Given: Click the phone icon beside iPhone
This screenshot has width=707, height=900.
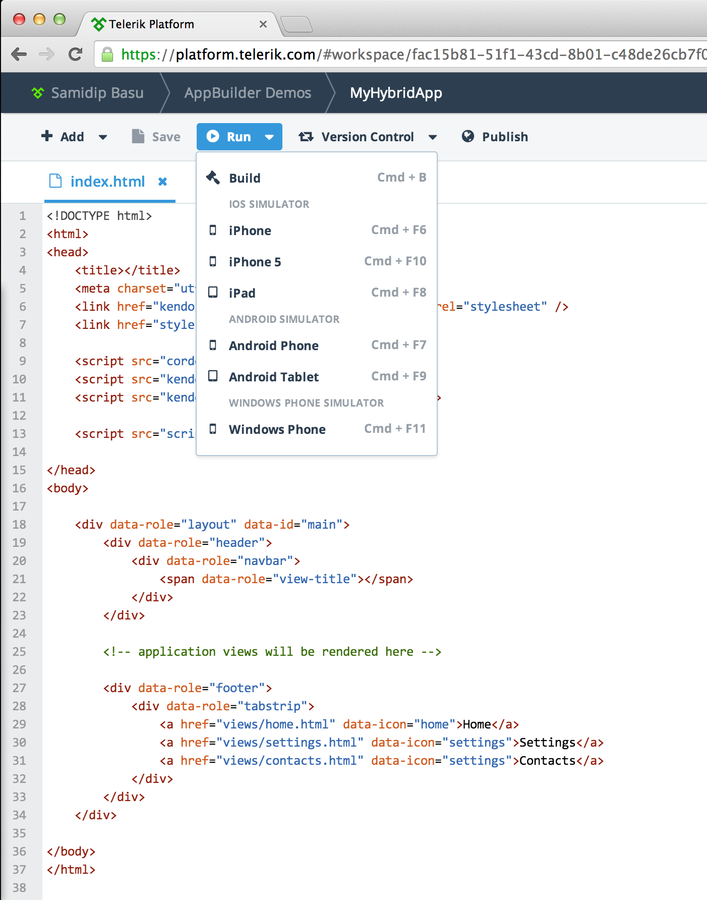Looking at the screenshot, I should (213, 230).
